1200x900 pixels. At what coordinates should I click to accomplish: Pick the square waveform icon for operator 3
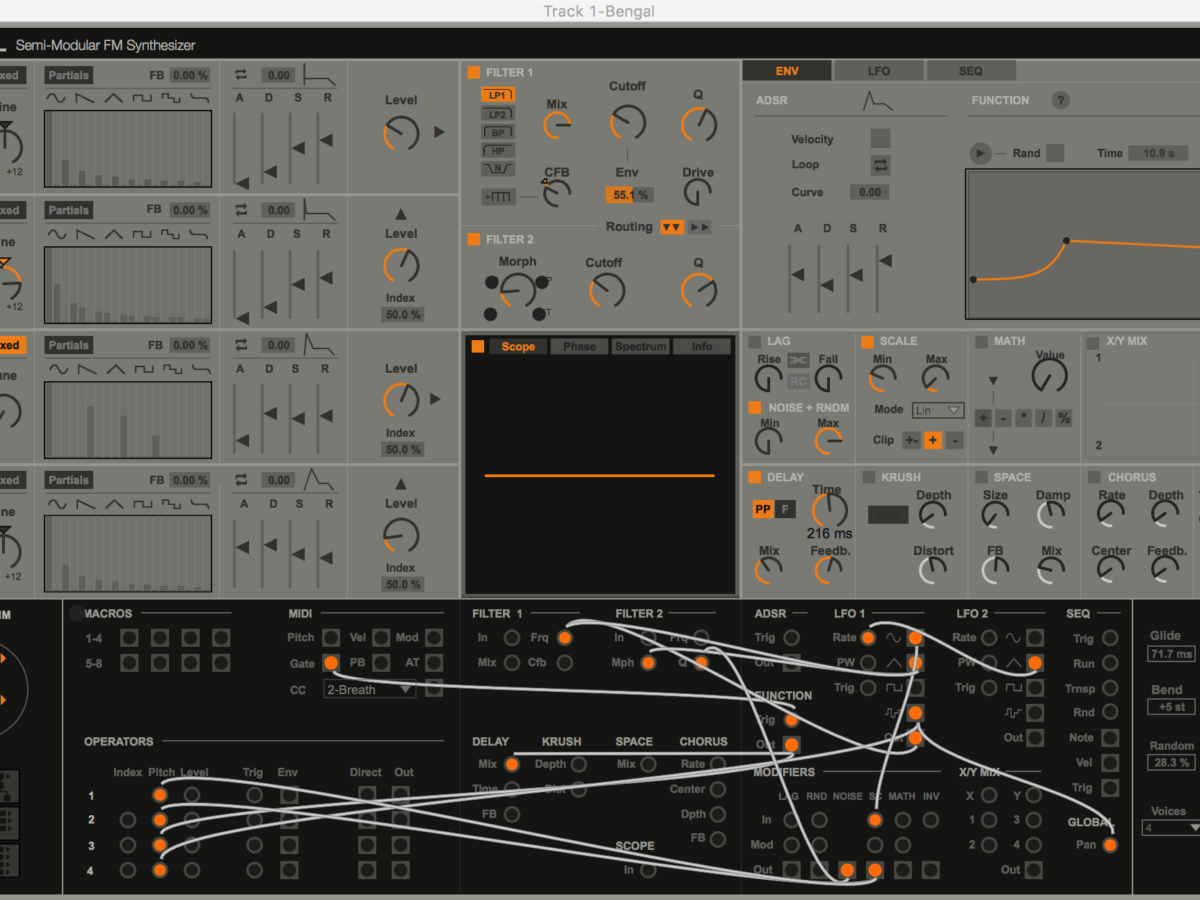[x=143, y=369]
